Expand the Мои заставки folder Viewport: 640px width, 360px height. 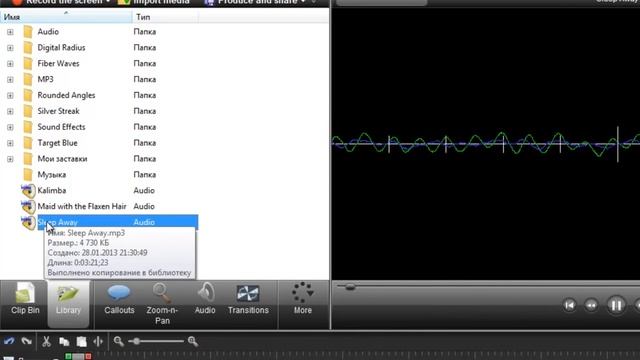[10, 159]
